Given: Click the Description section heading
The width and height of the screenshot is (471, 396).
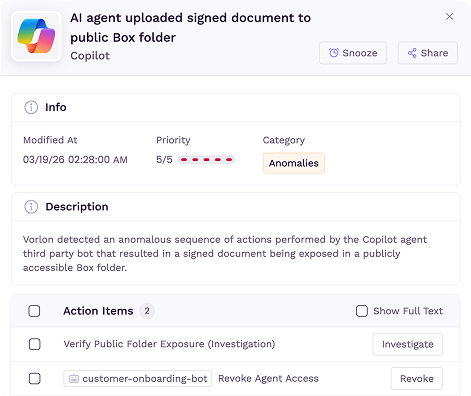Looking at the screenshot, I should click(77, 207).
